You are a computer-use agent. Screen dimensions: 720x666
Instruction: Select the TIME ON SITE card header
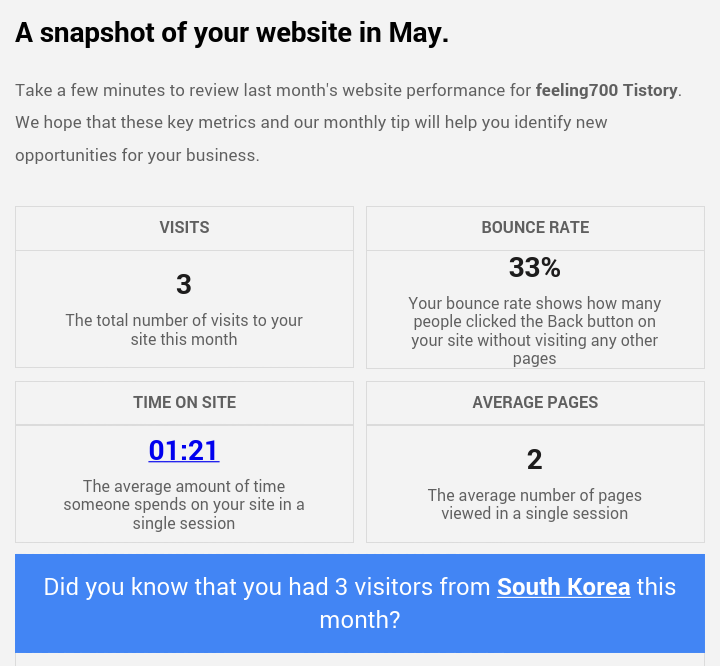[184, 403]
